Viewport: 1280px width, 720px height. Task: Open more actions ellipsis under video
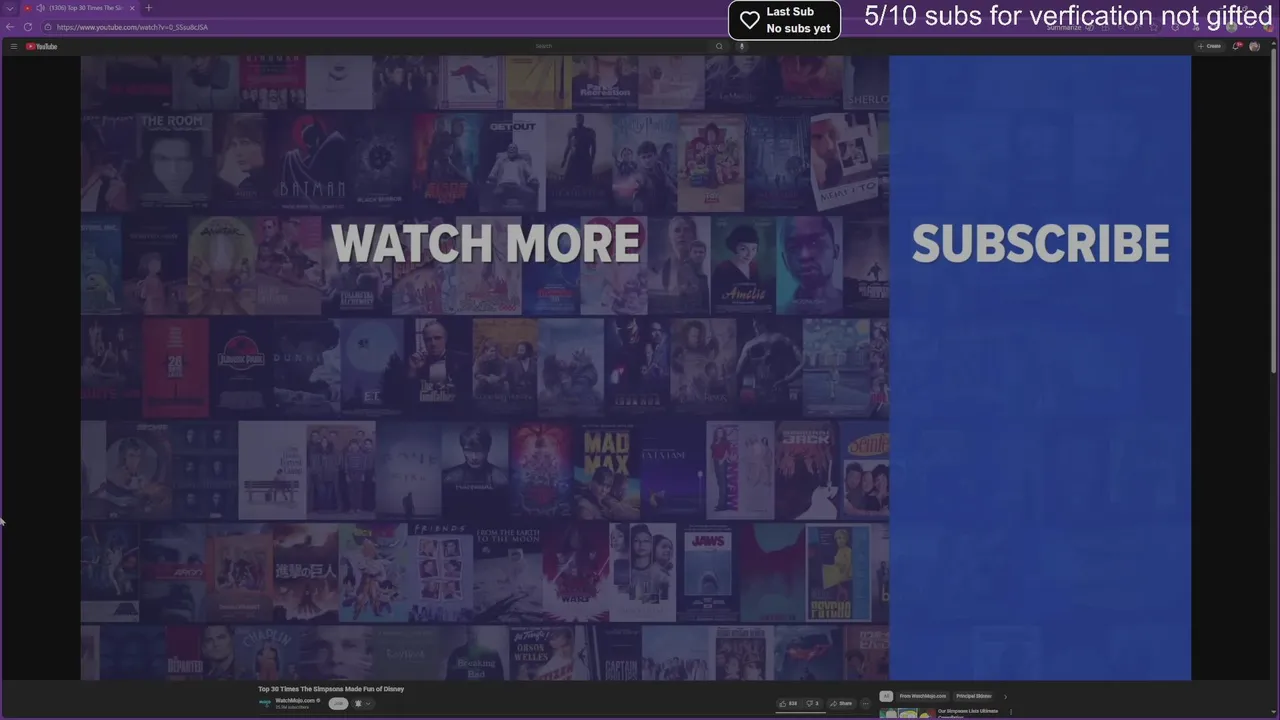(x=865, y=703)
